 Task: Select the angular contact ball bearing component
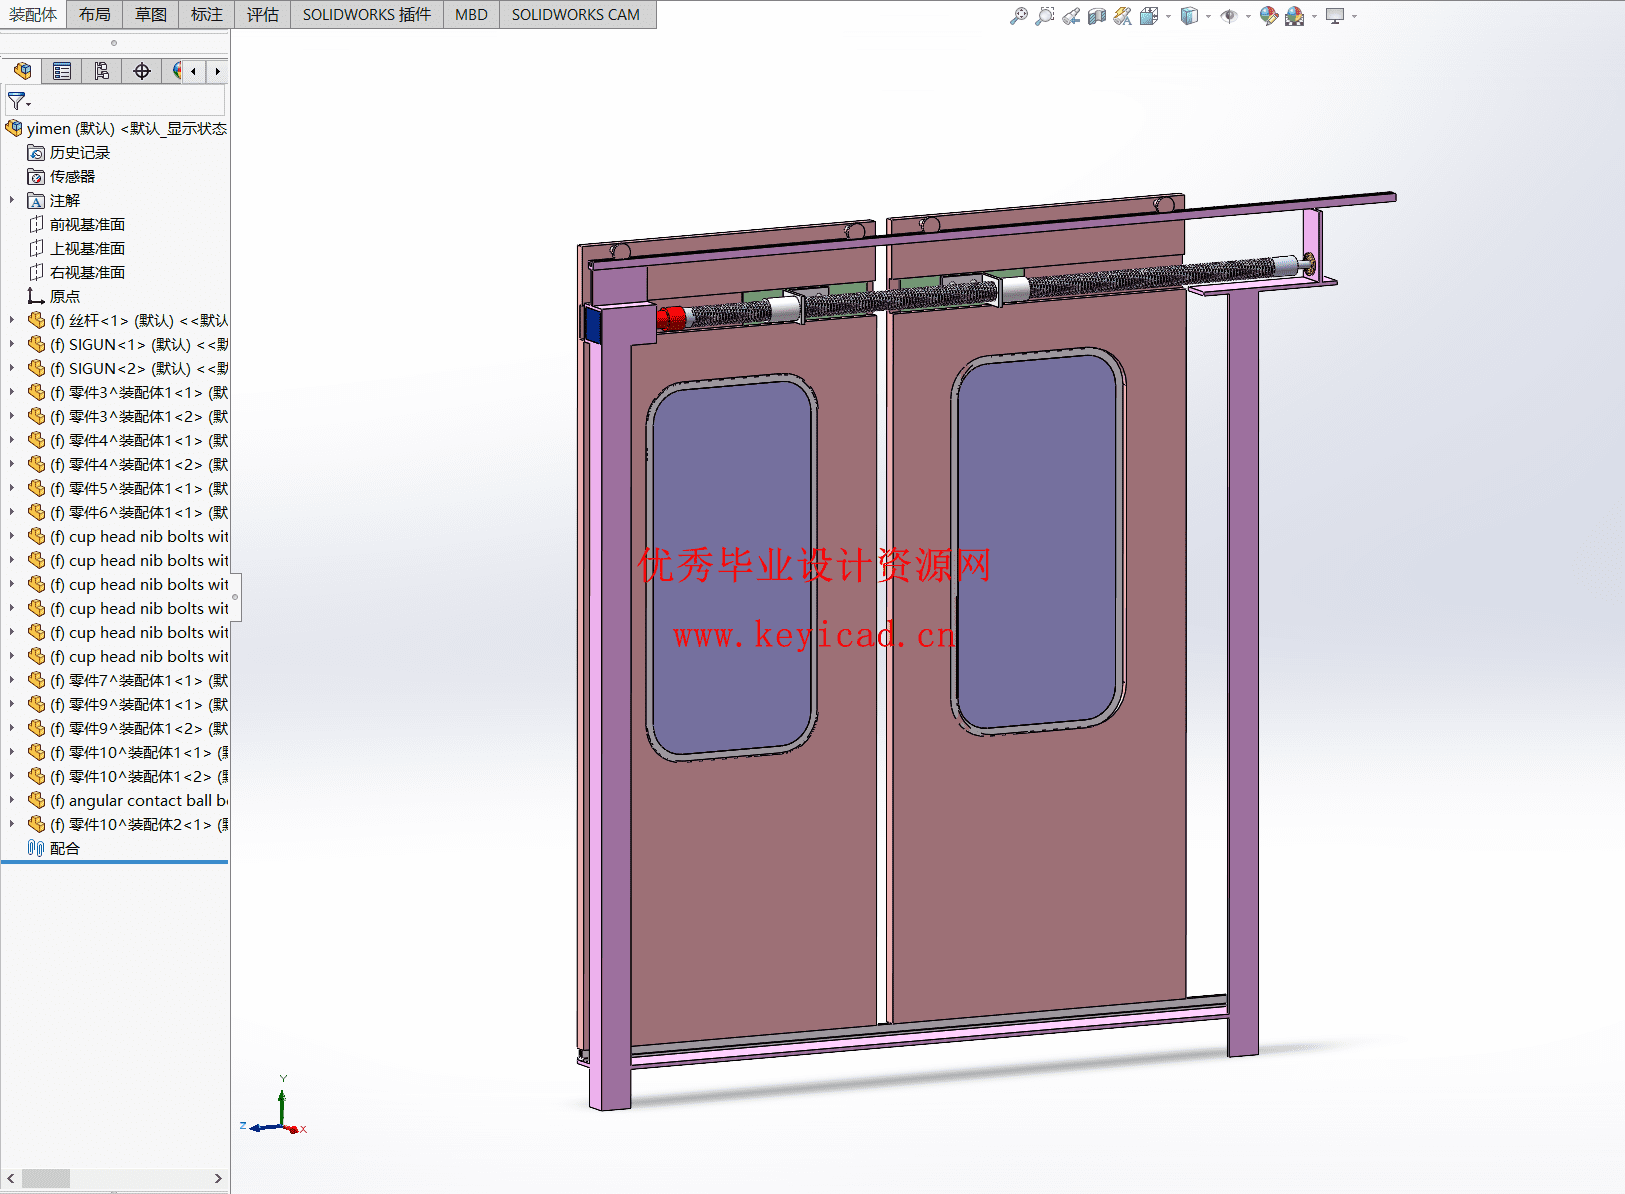[x=140, y=800]
